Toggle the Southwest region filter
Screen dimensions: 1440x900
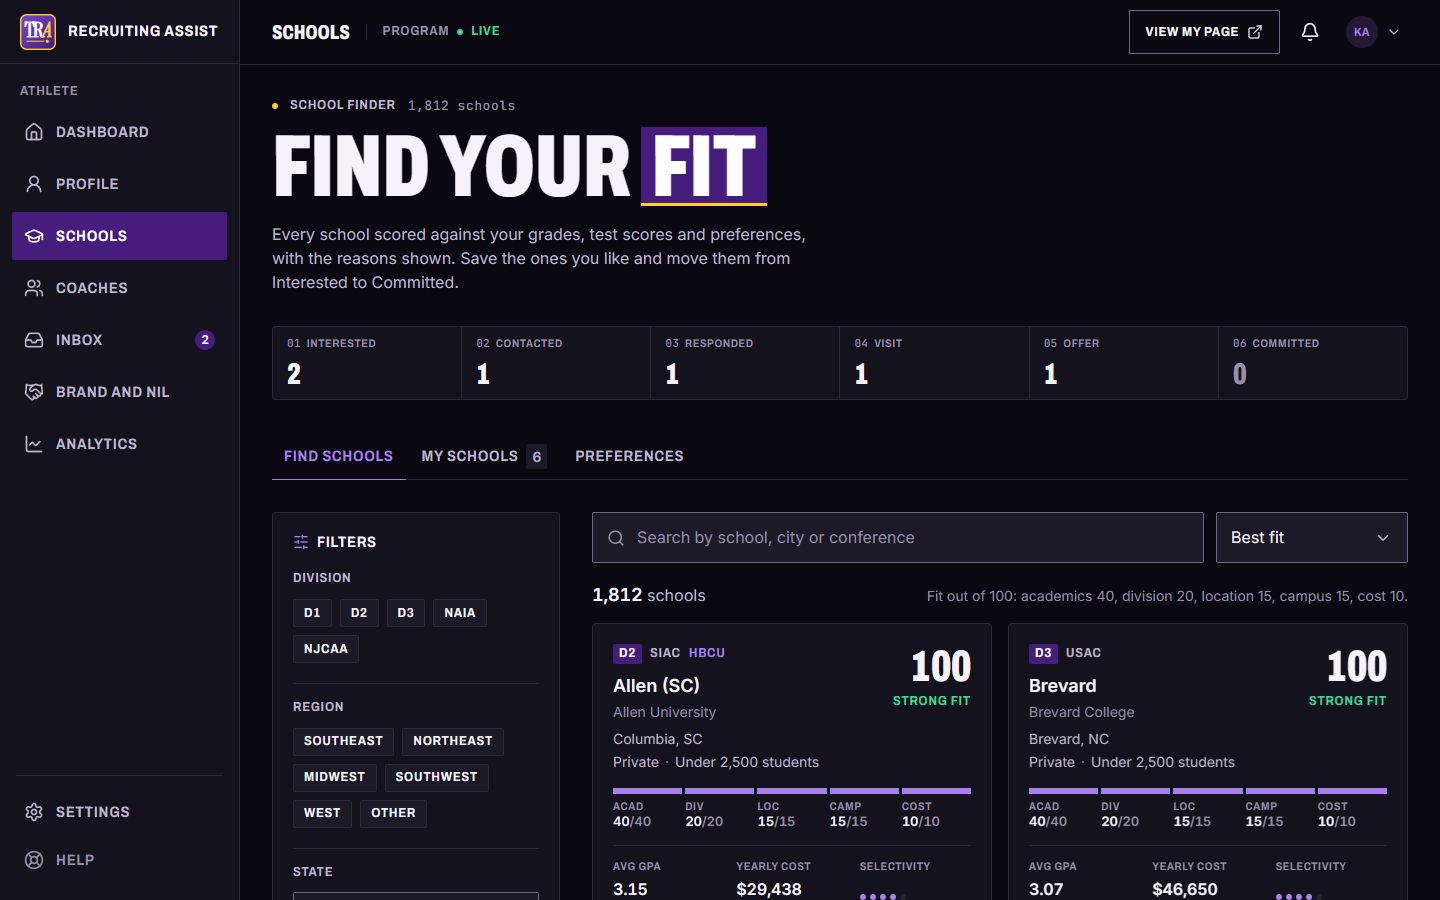click(436, 777)
